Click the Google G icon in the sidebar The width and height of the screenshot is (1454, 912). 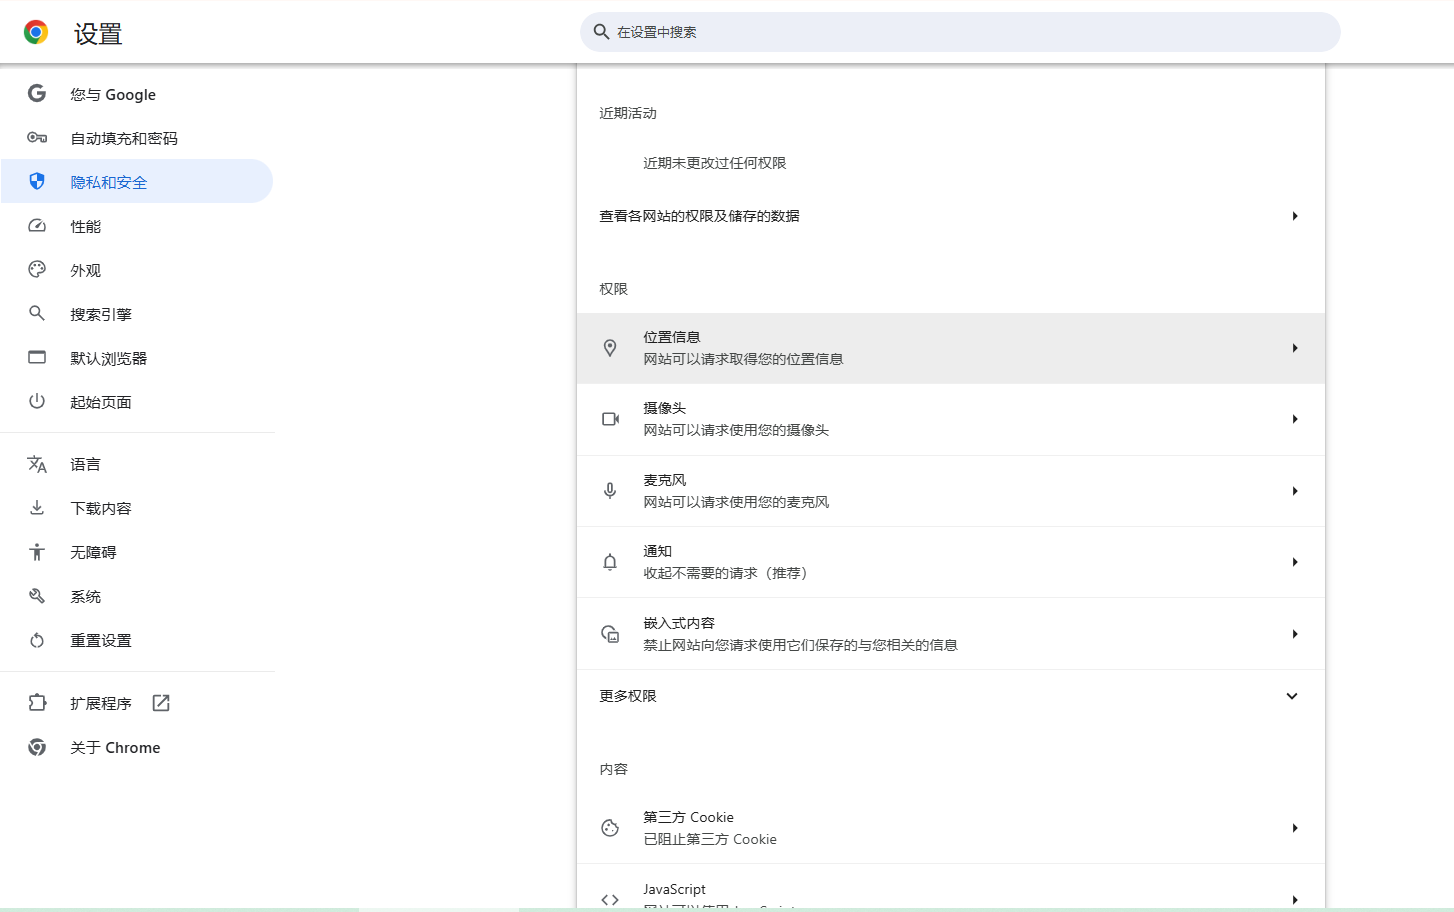coord(37,93)
